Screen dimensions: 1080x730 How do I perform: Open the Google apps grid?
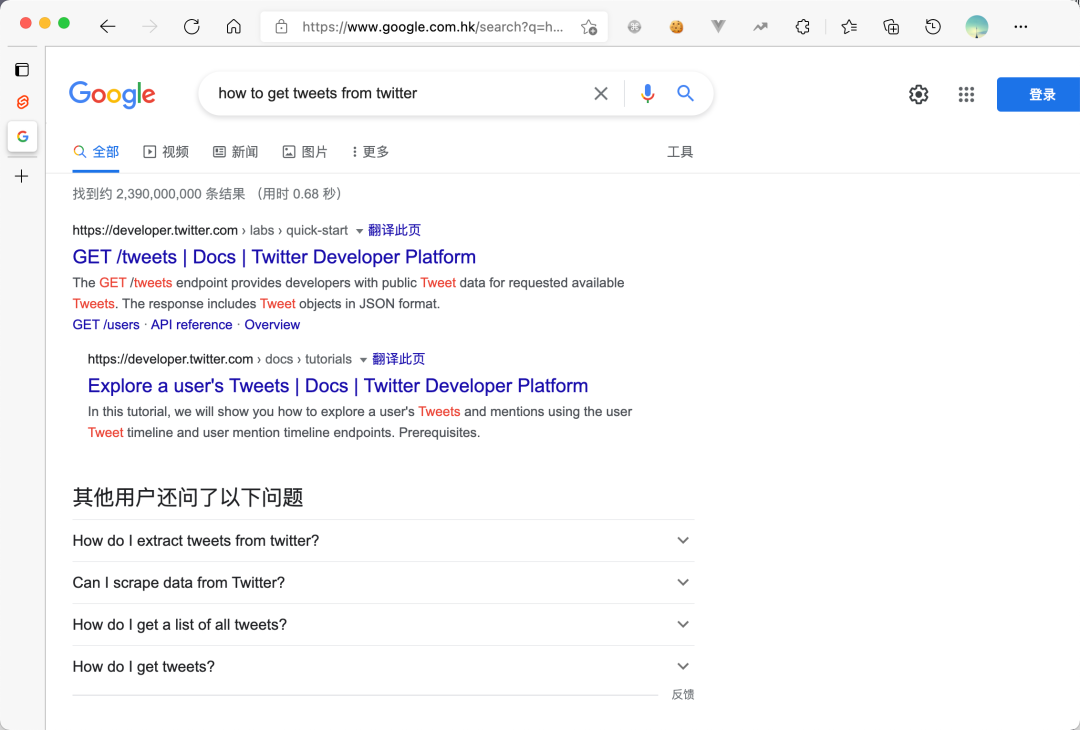tap(966, 94)
